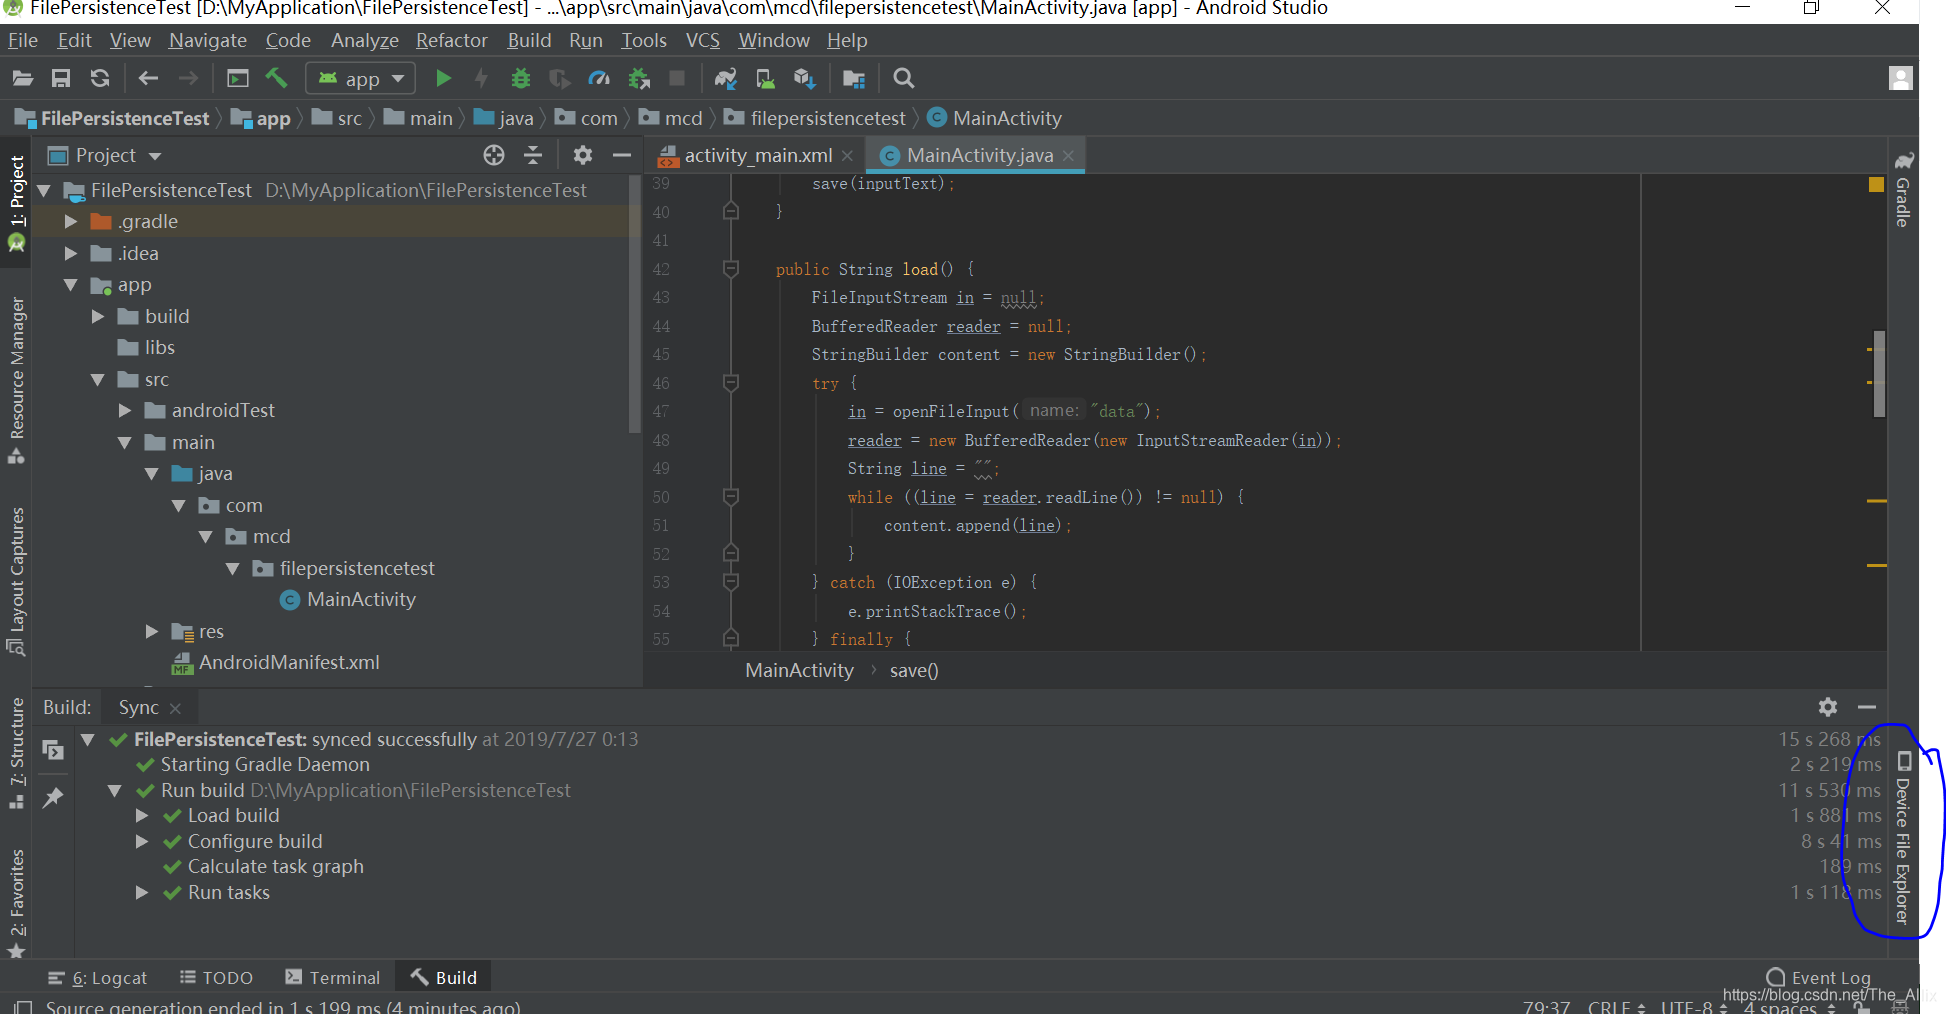Open Build panel settings gear

coord(1828,707)
